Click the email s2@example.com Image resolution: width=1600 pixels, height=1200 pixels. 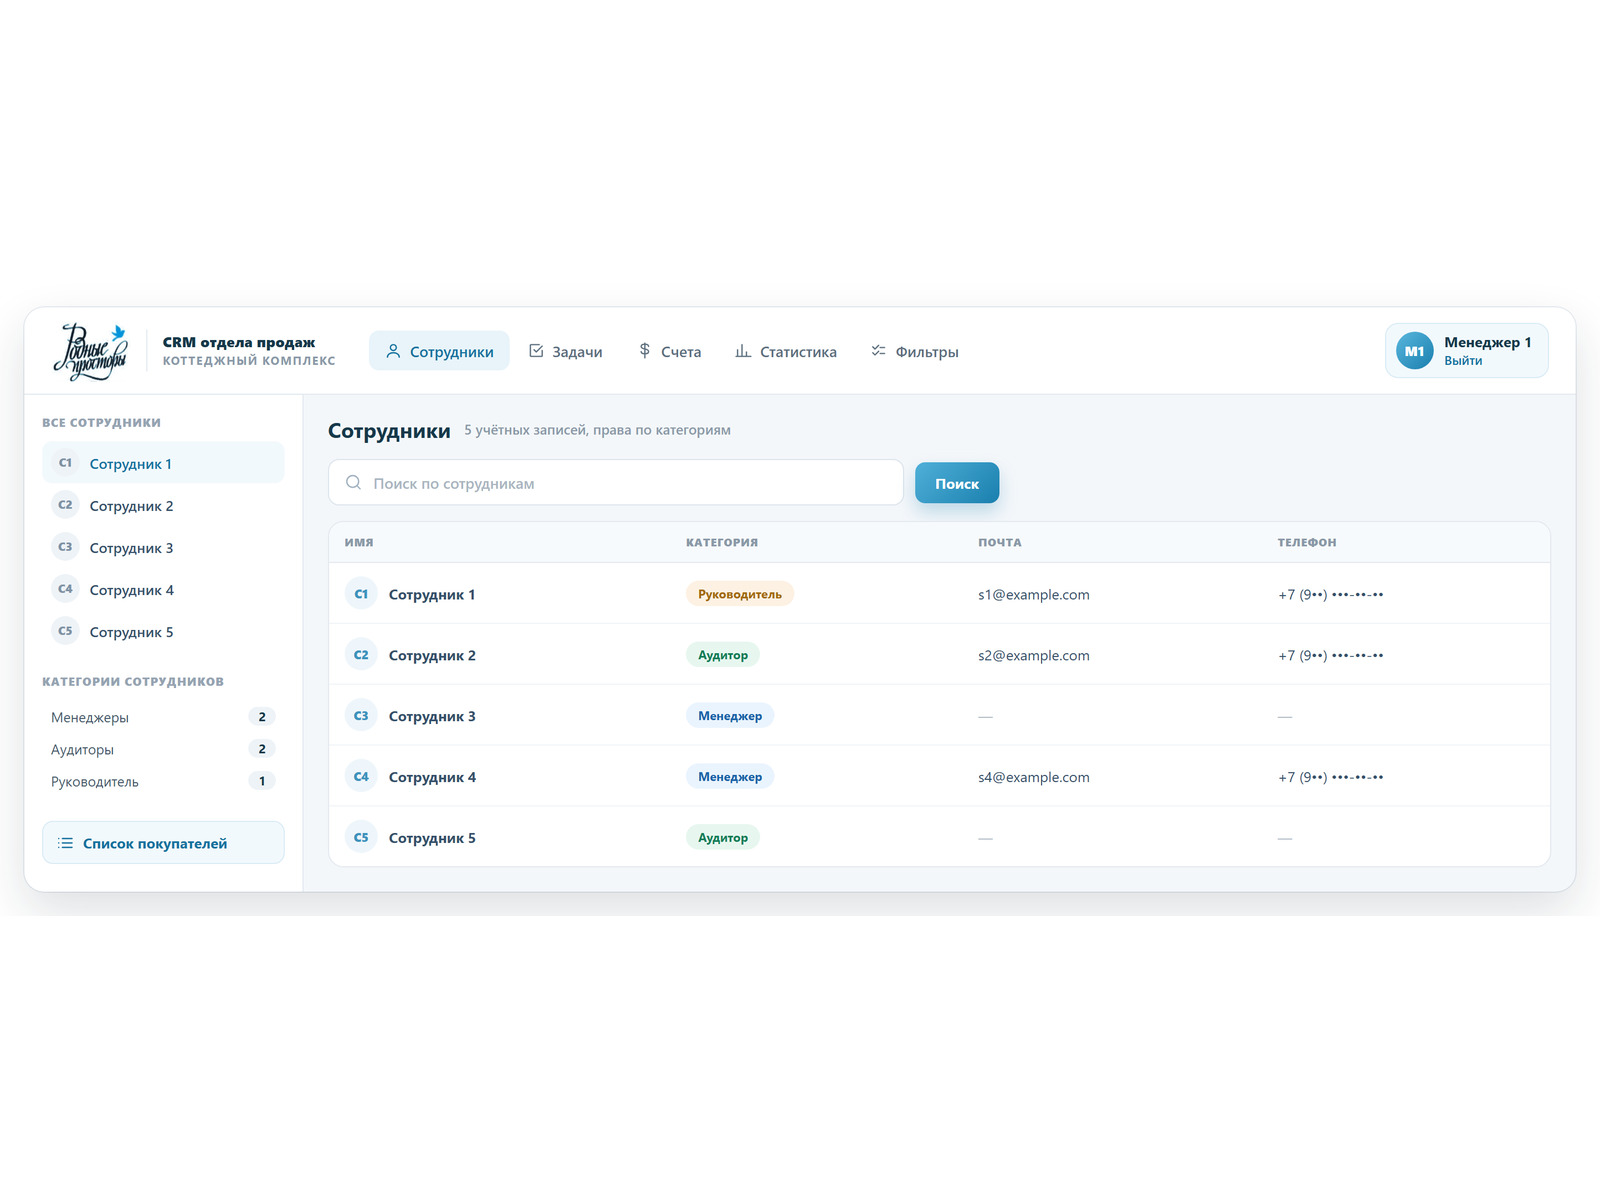1034,655
